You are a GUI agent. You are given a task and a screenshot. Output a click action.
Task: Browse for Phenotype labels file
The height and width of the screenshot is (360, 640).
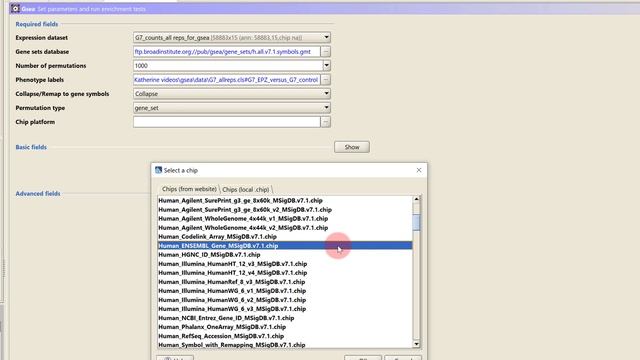[x=325, y=80]
